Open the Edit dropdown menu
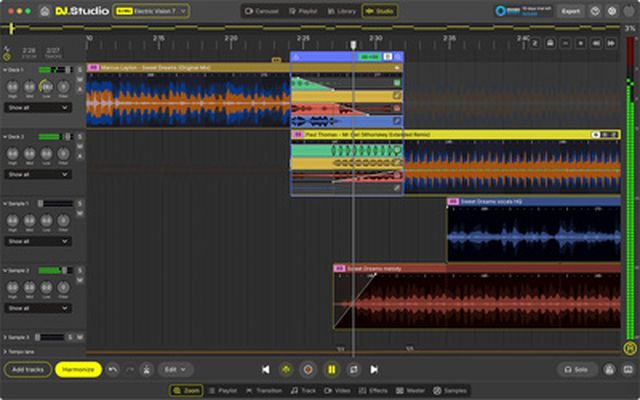 [x=176, y=370]
